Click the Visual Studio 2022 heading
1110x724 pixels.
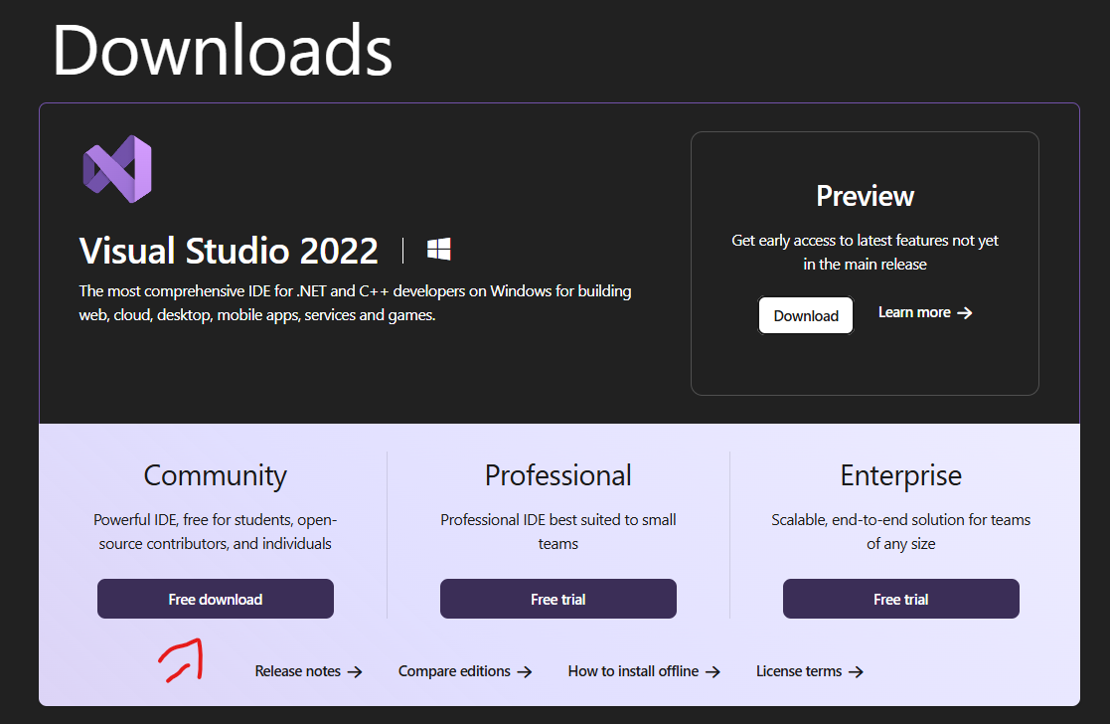click(229, 250)
